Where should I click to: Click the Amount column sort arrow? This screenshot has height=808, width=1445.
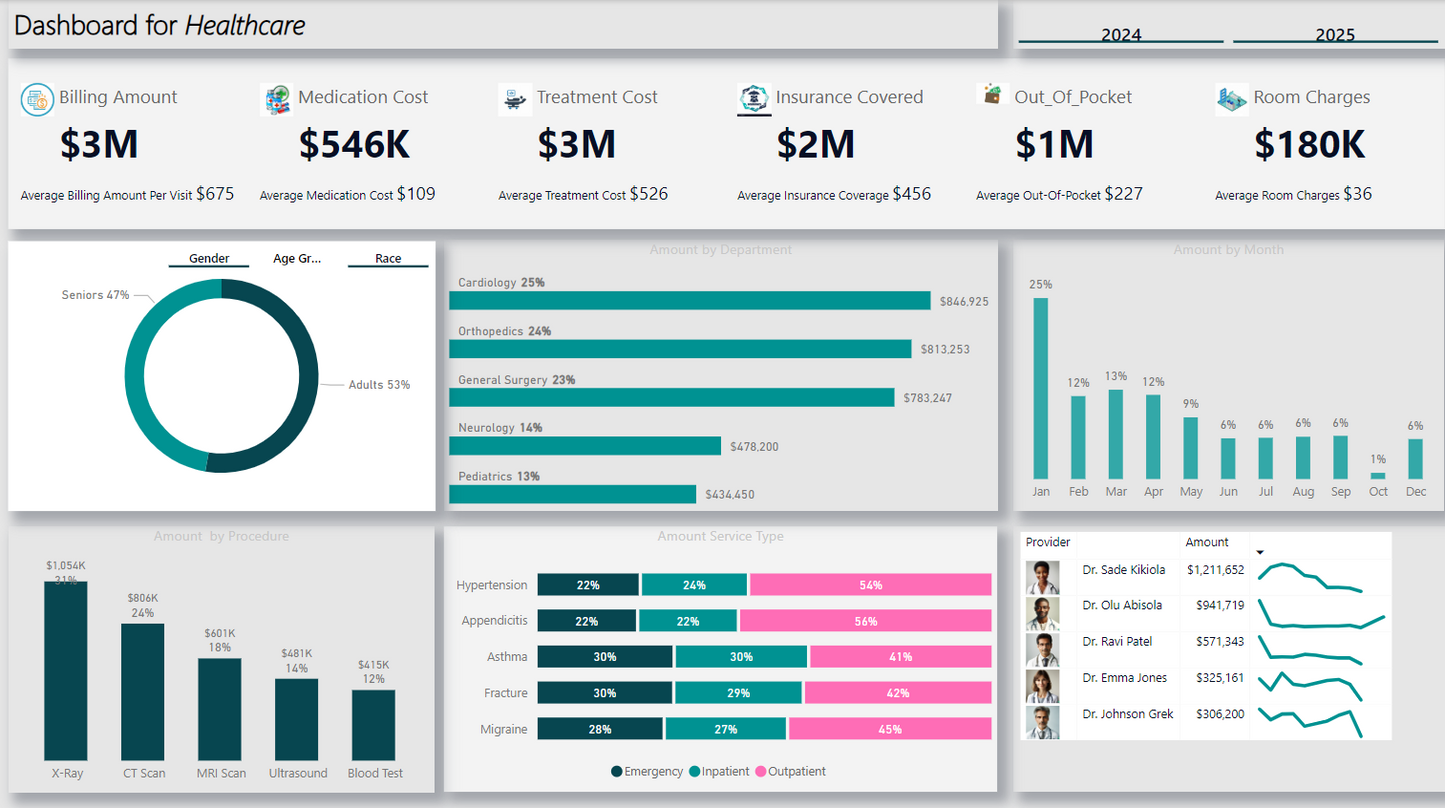point(1260,553)
